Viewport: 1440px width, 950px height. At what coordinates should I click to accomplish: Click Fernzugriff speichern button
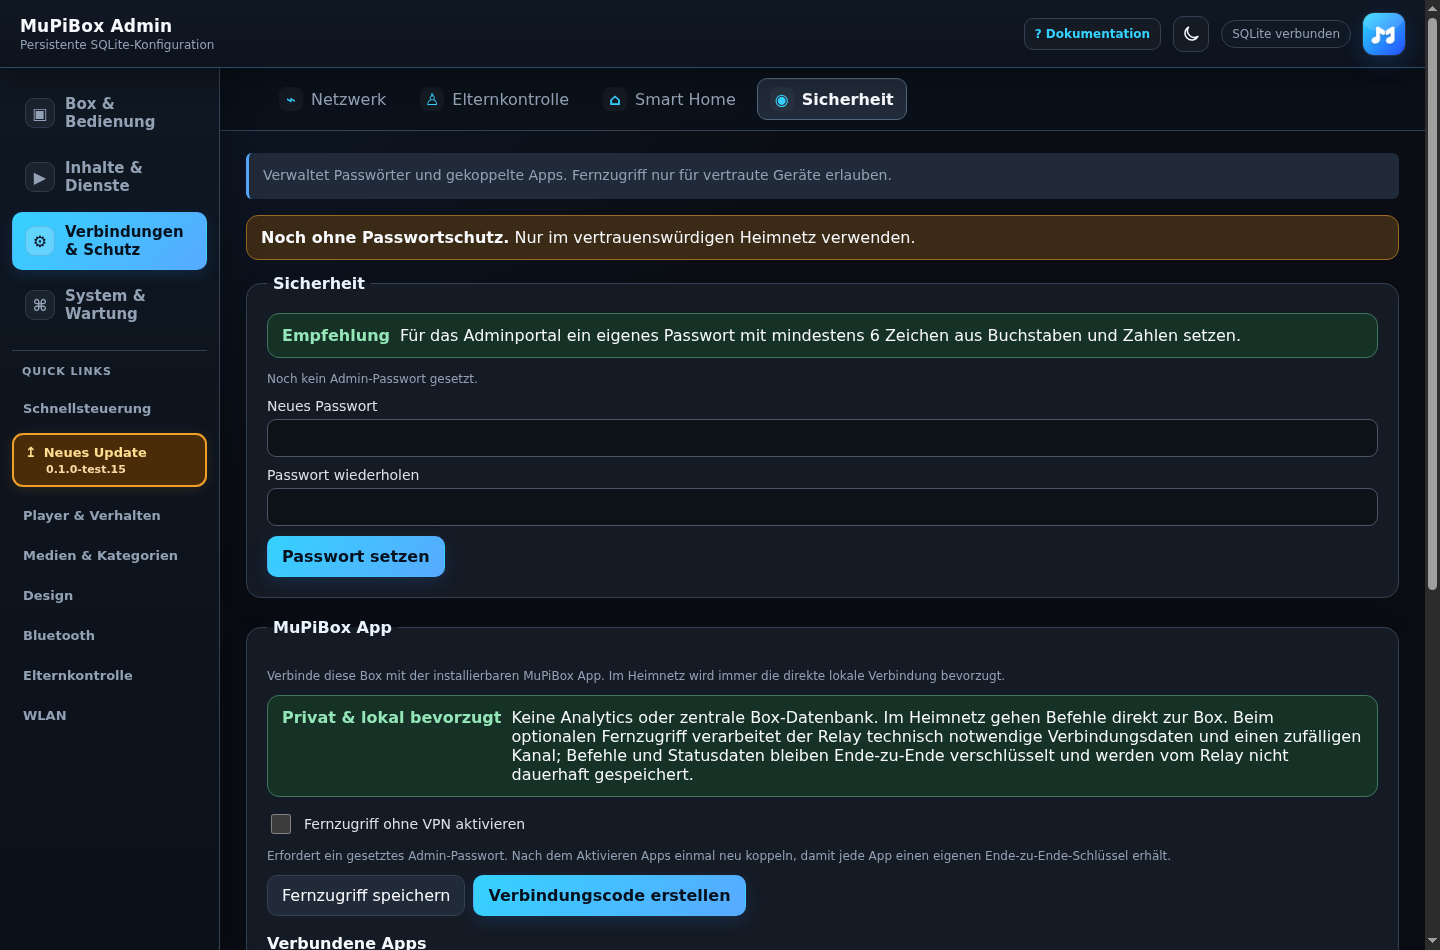pyautogui.click(x=366, y=896)
